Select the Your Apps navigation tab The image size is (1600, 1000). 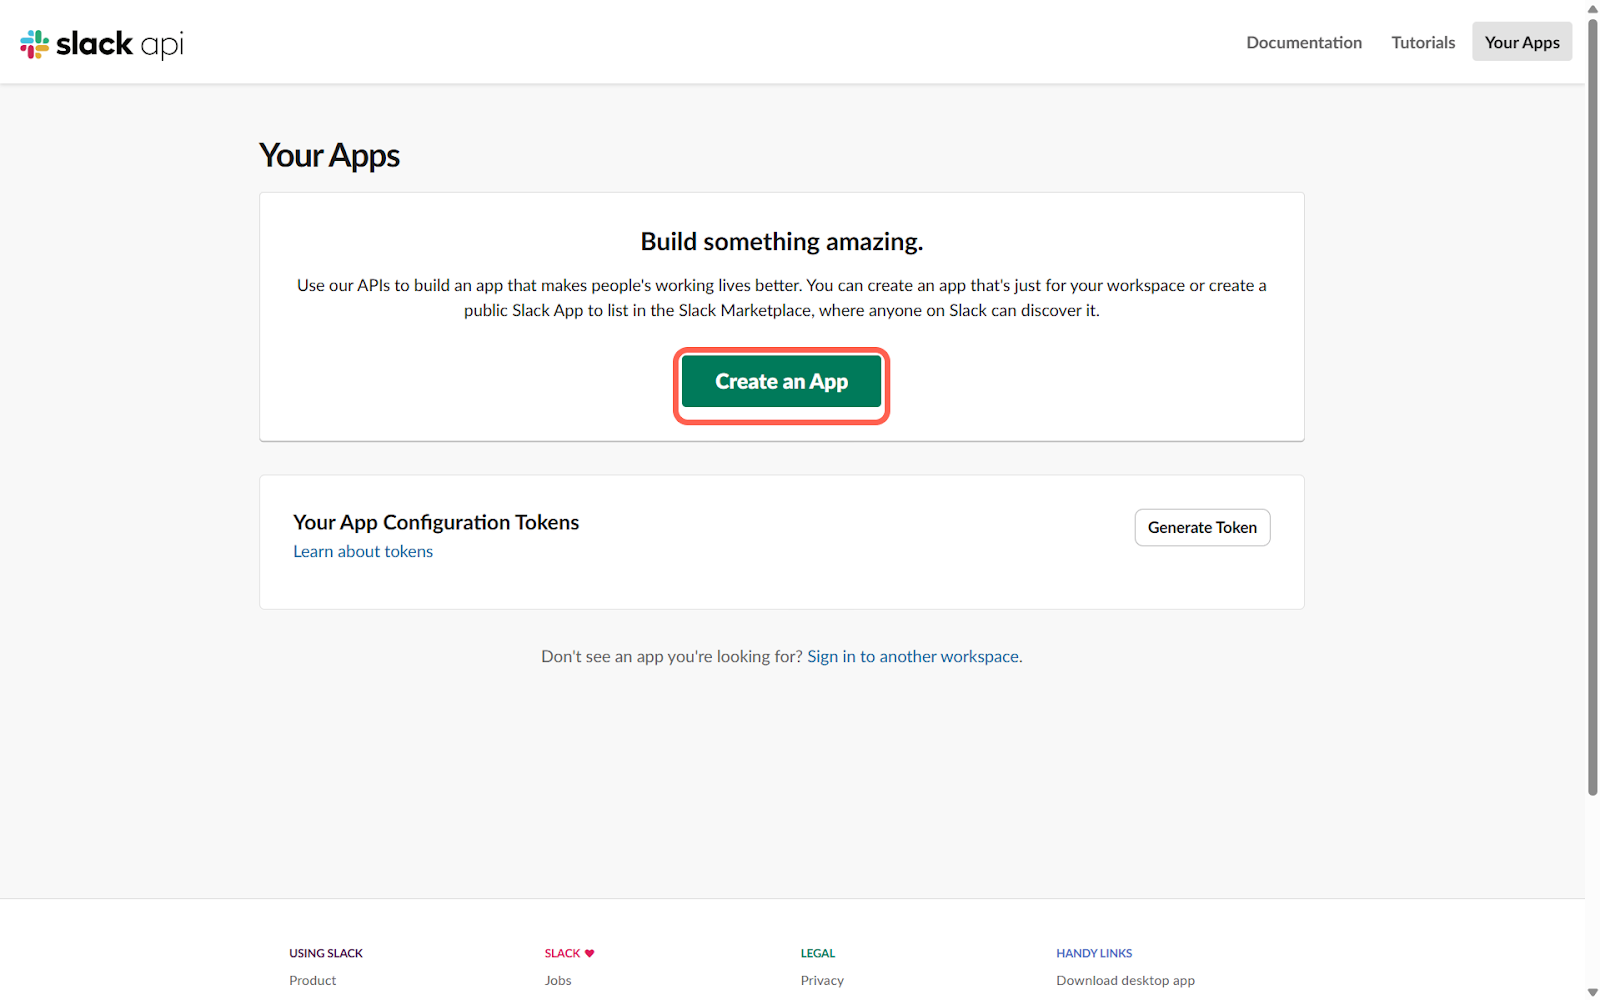point(1521,42)
